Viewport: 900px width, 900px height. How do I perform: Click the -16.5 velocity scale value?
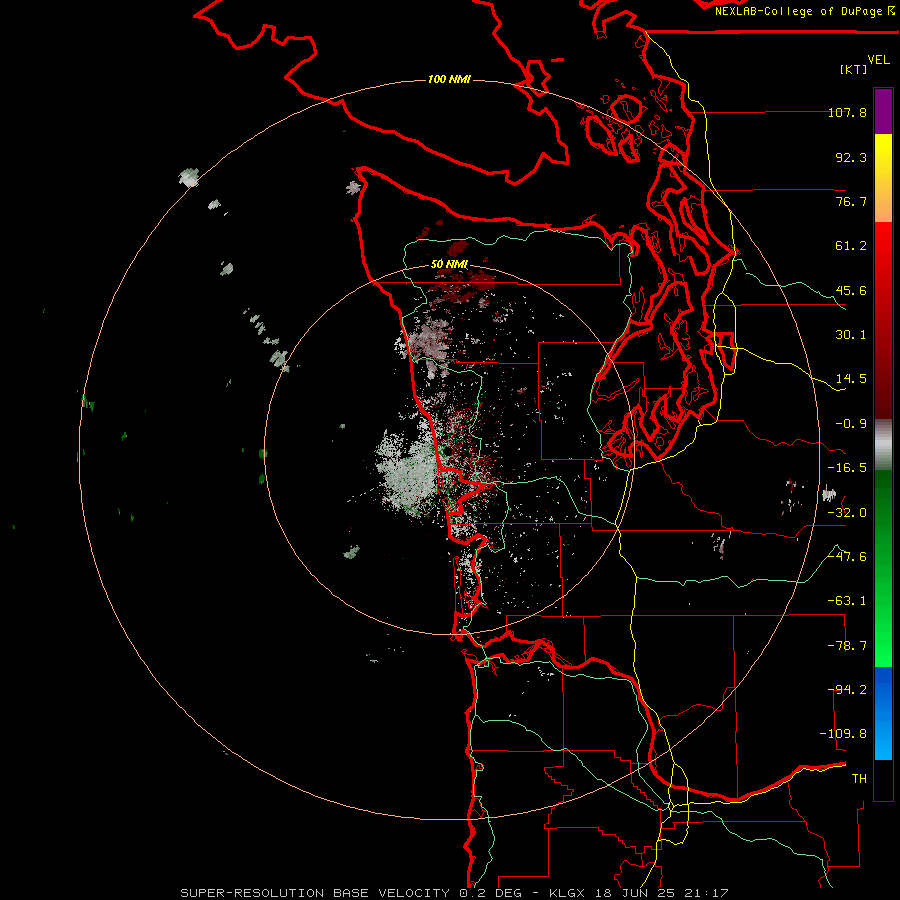(x=847, y=468)
